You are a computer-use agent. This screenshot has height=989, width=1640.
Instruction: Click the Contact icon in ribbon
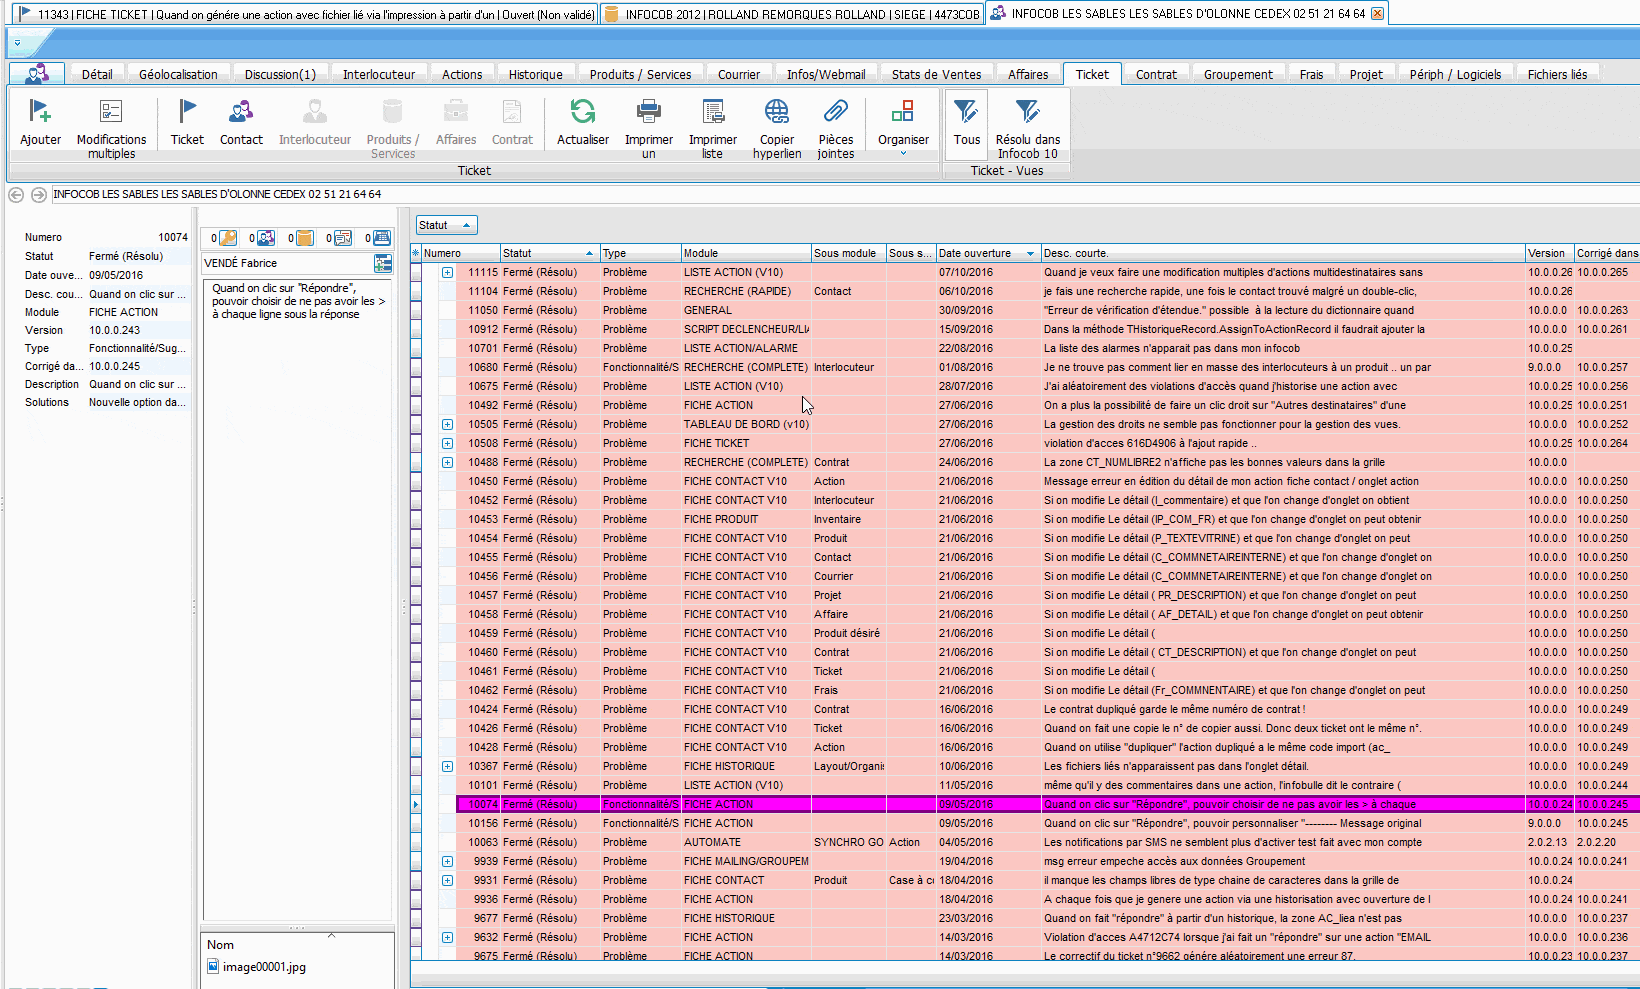point(241,112)
